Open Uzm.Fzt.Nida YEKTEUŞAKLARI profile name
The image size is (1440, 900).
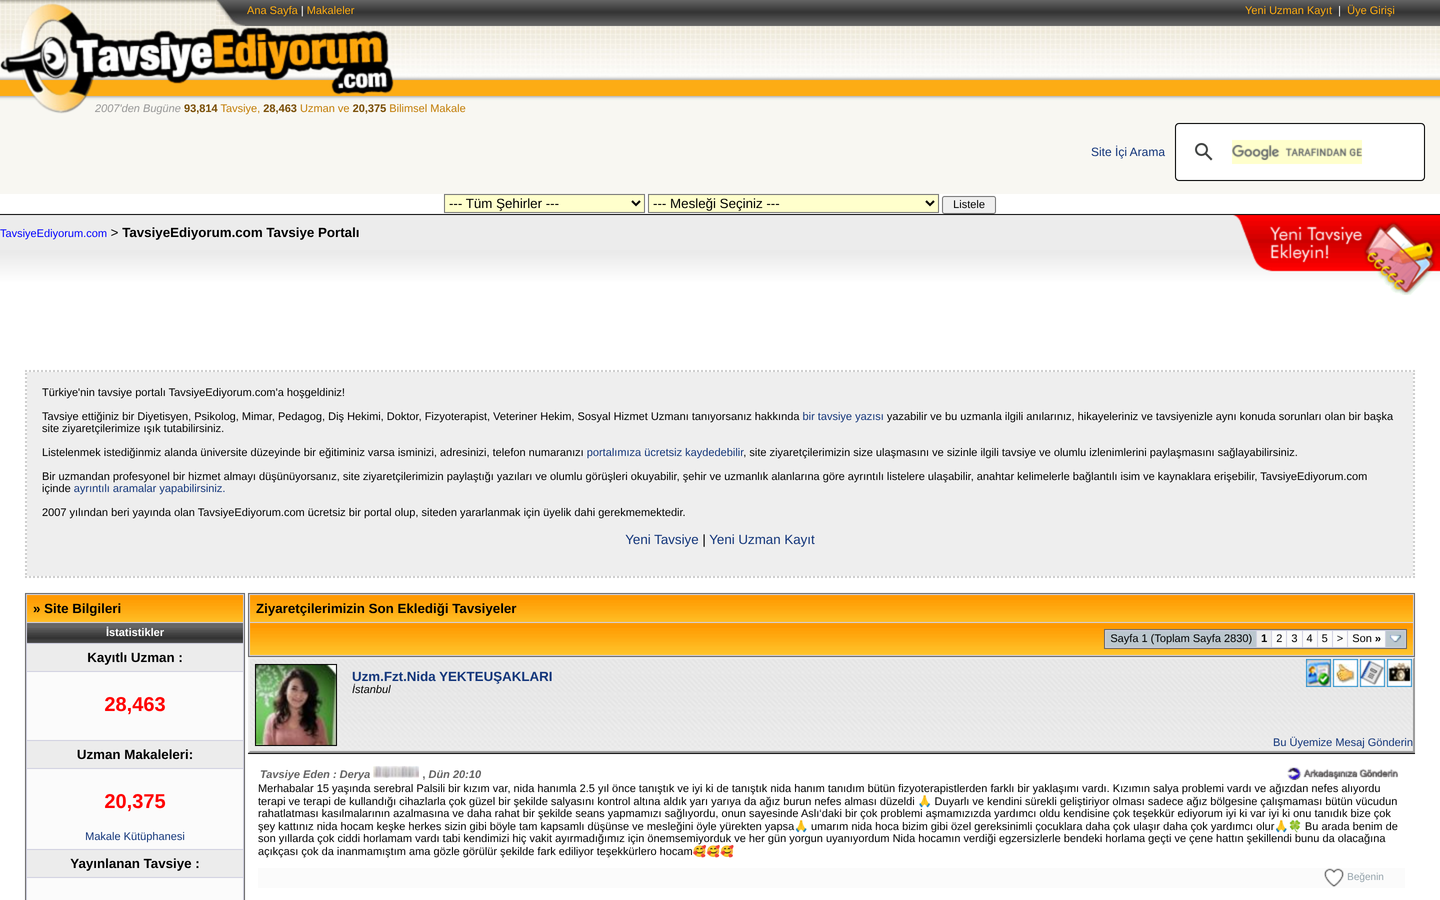click(x=452, y=676)
